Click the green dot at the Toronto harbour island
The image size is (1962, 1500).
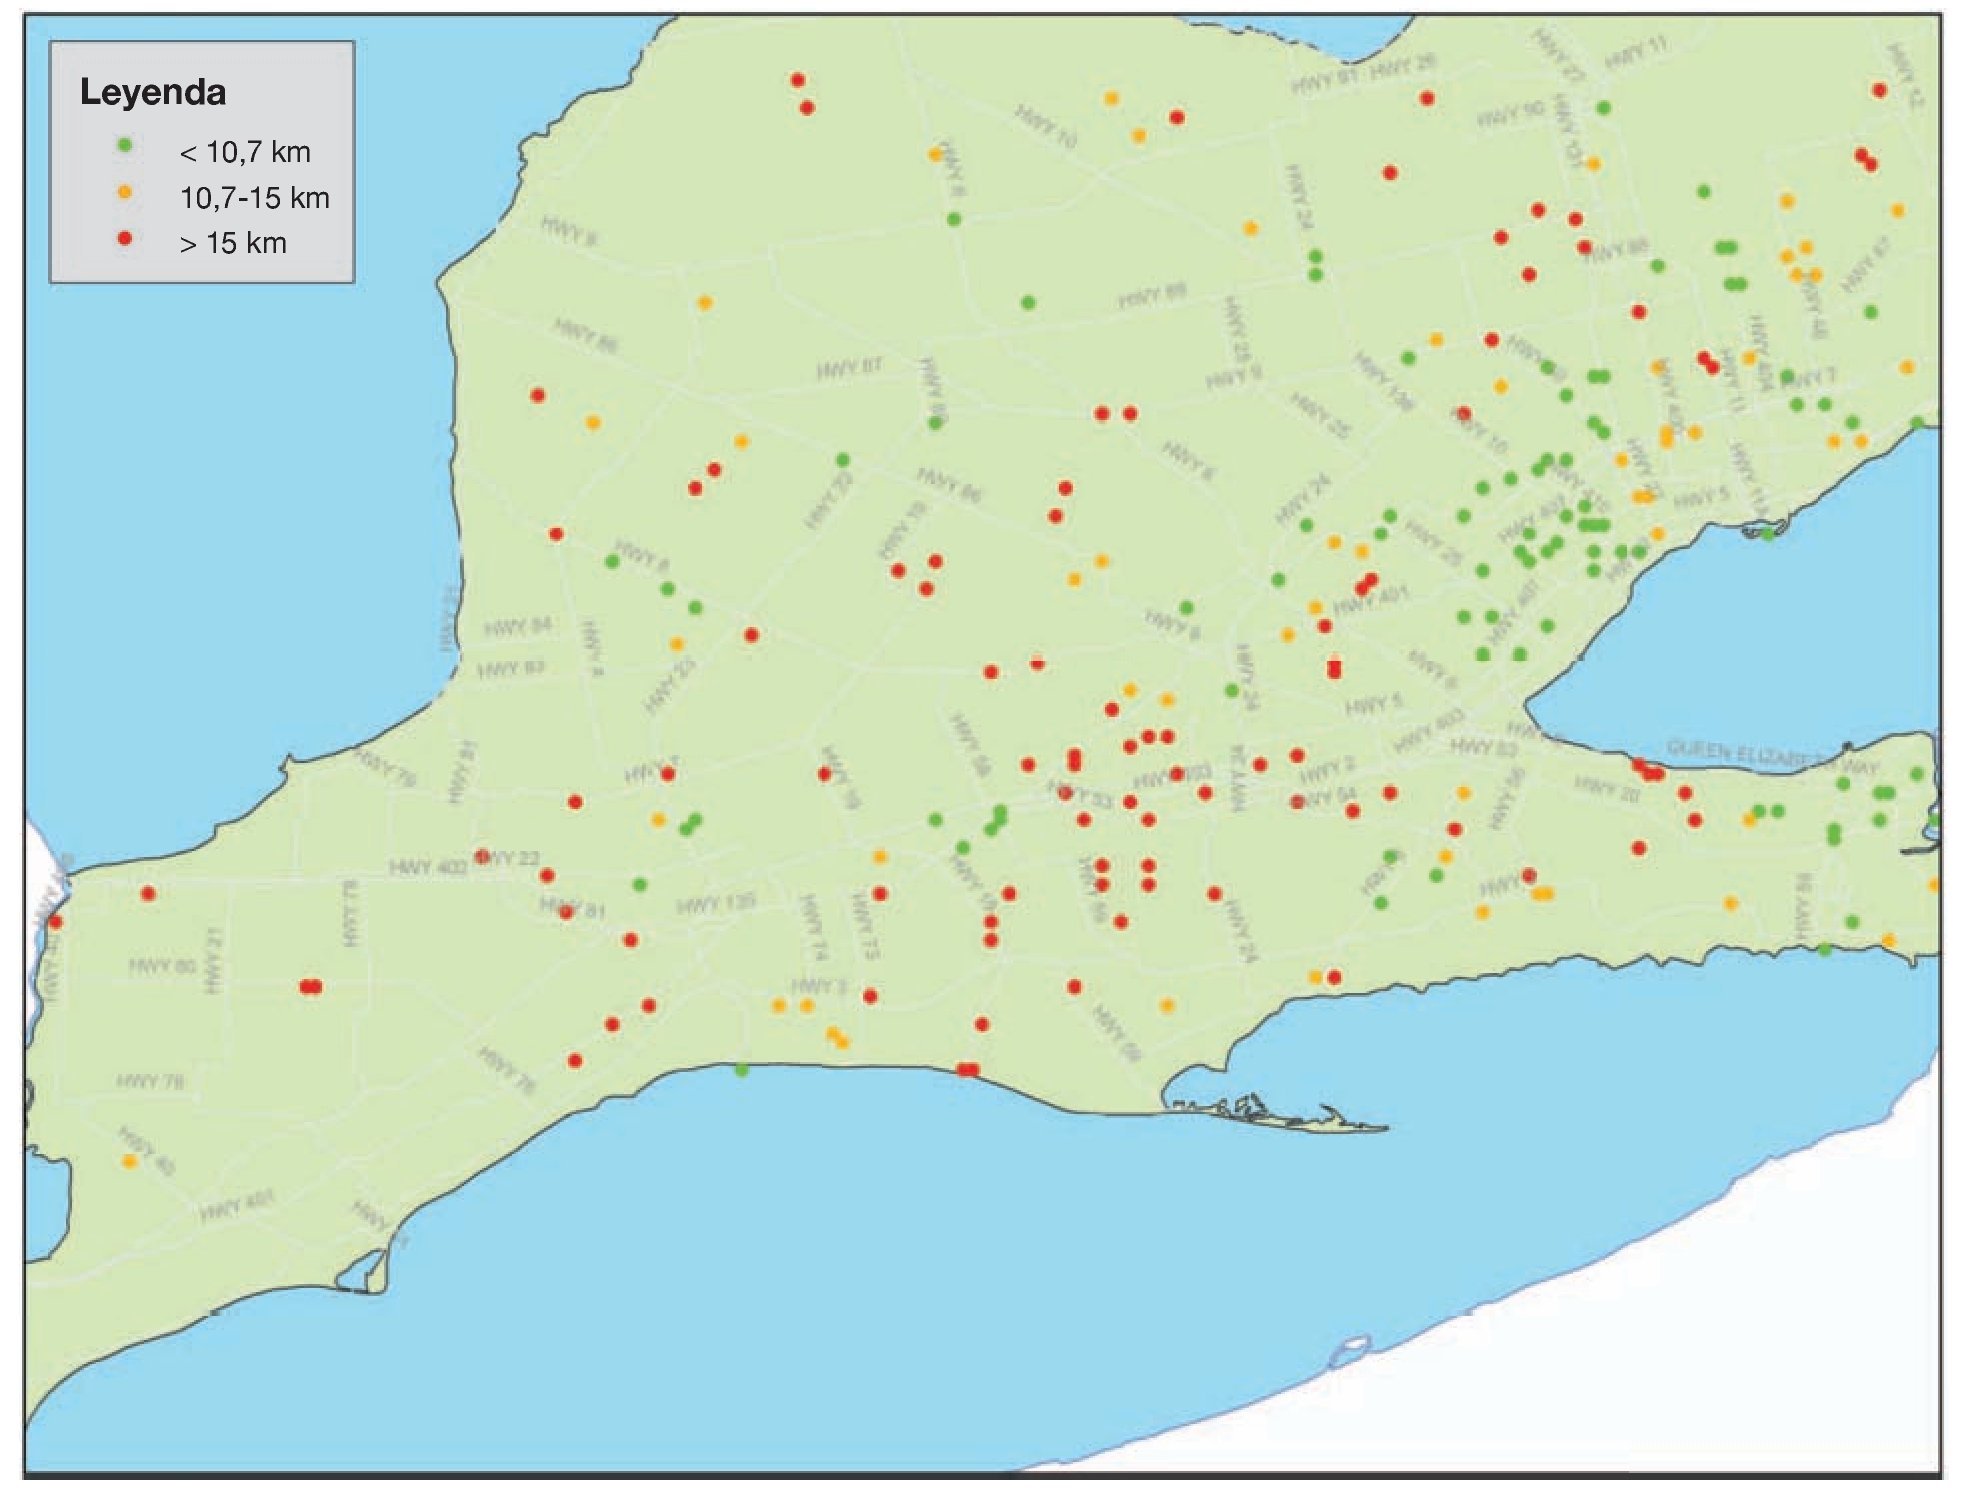pyautogui.click(x=1768, y=535)
